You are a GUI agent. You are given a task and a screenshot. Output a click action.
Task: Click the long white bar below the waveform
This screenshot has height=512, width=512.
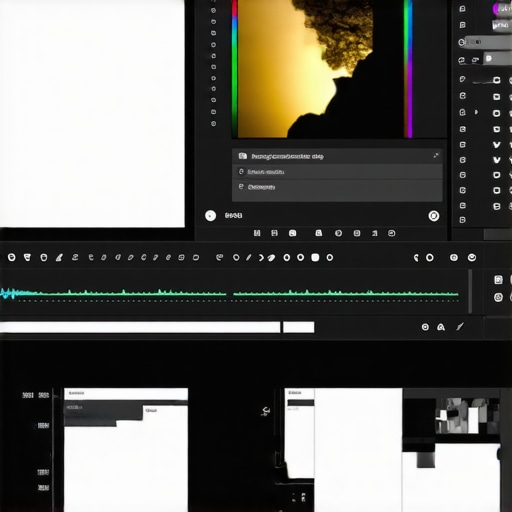pos(140,327)
